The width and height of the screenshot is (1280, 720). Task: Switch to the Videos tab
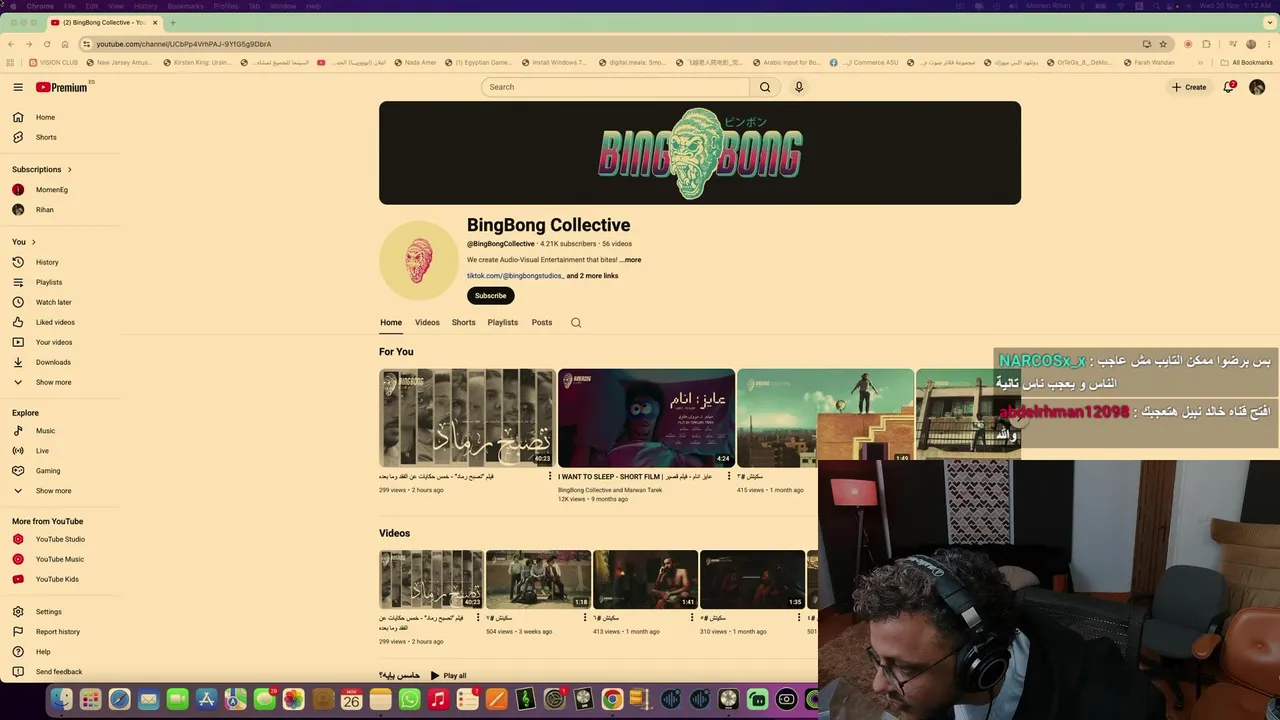[427, 322]
